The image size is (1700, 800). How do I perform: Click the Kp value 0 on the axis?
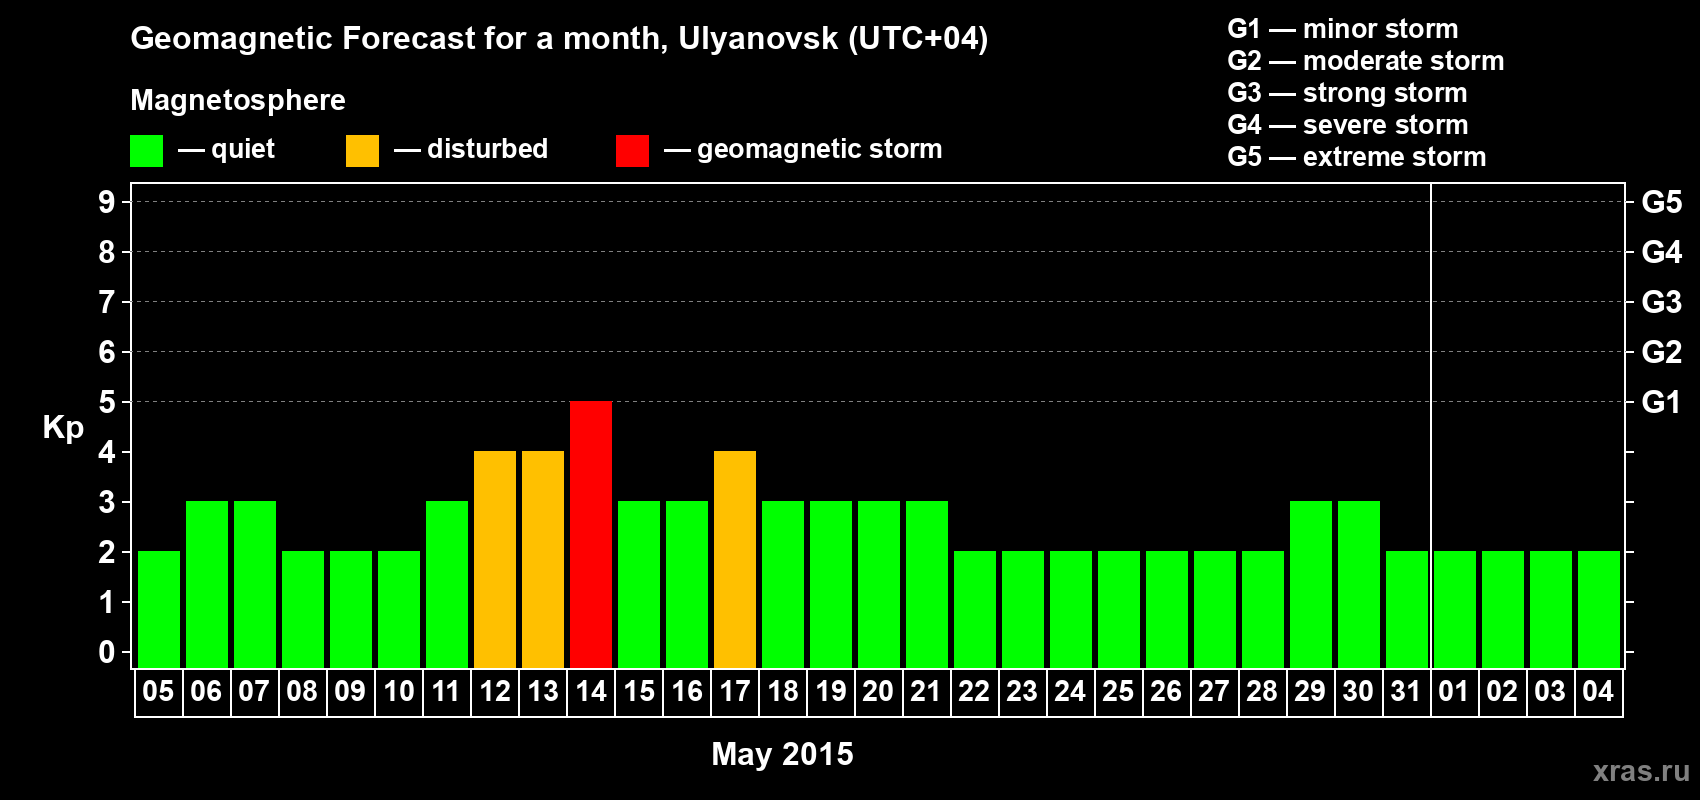[x=107, y=652]
